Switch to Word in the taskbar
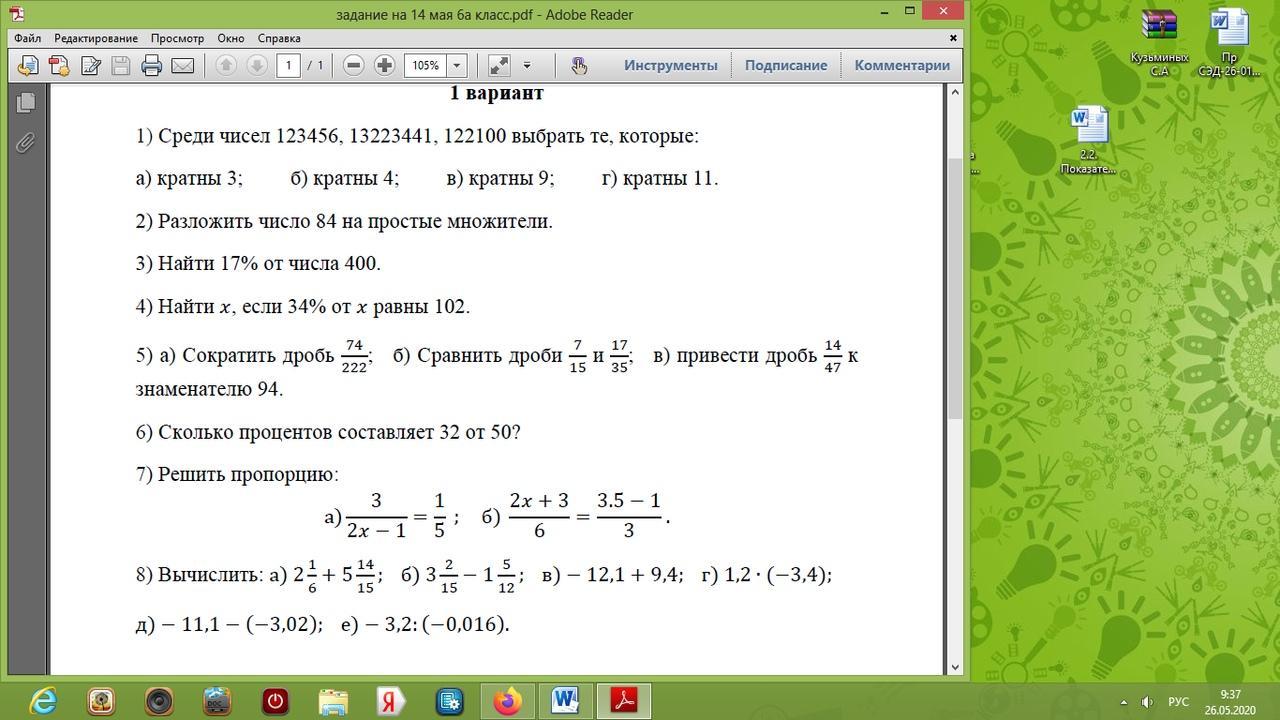 click(x=566, y=701)
